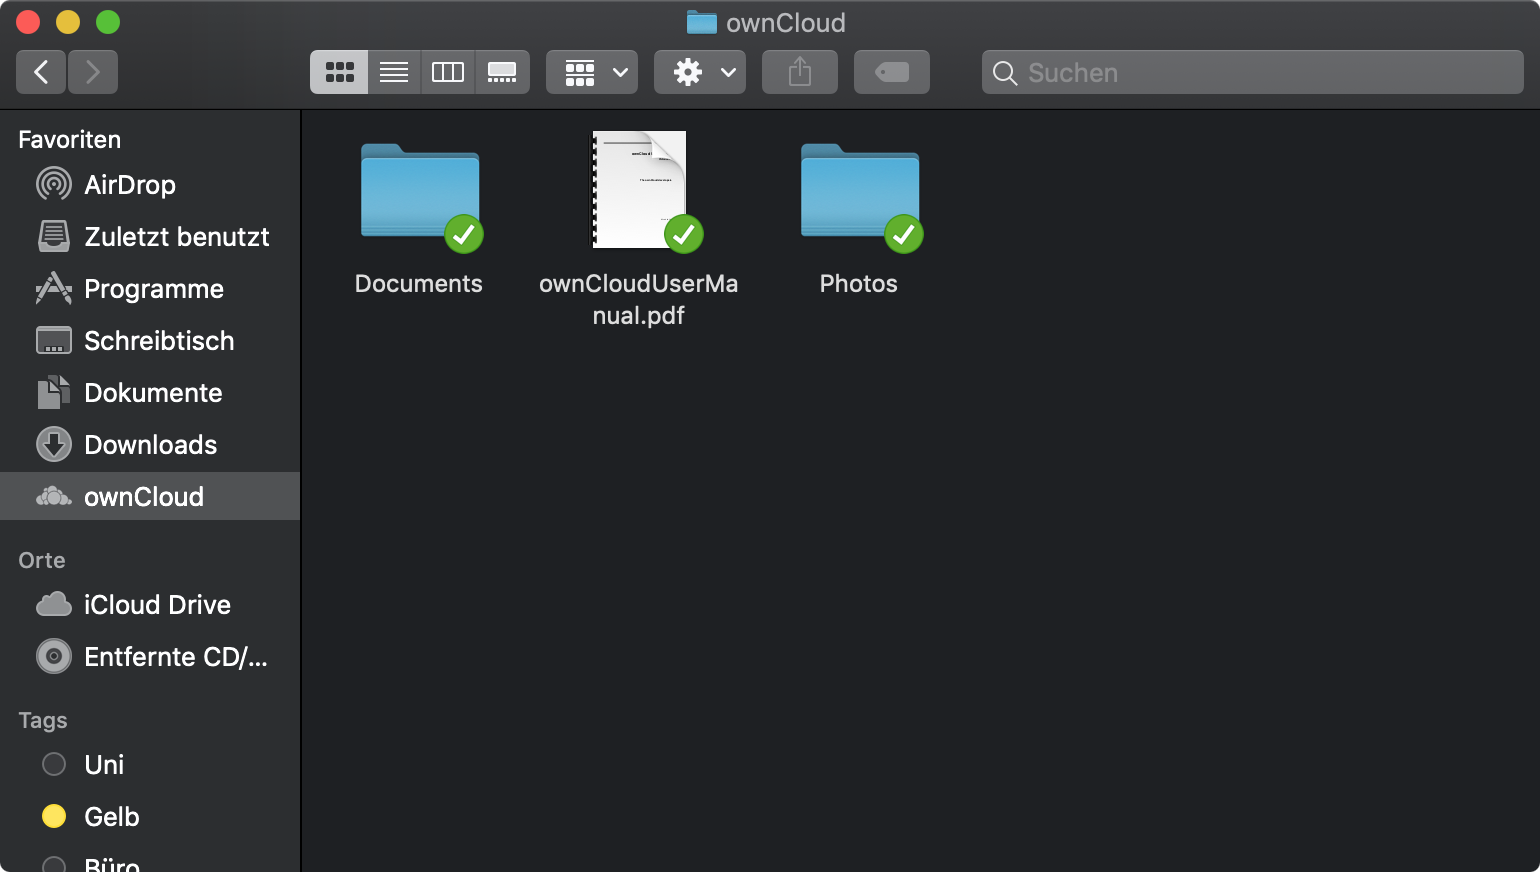
Task: Click the AirDrop sidebar icon
Action: [x=54, y=184]
